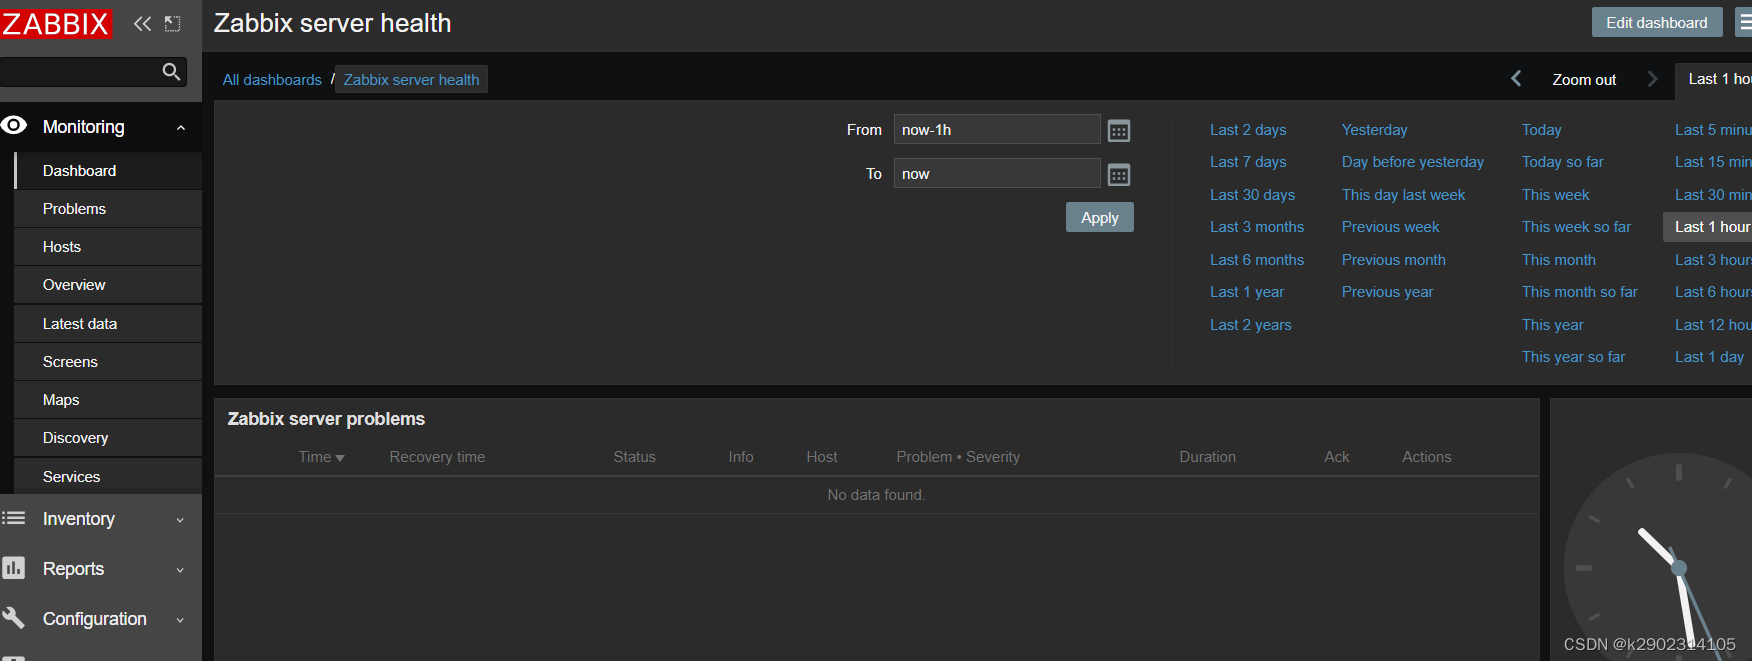Shift time range forward with right arrow

(x=1652, y=79)
